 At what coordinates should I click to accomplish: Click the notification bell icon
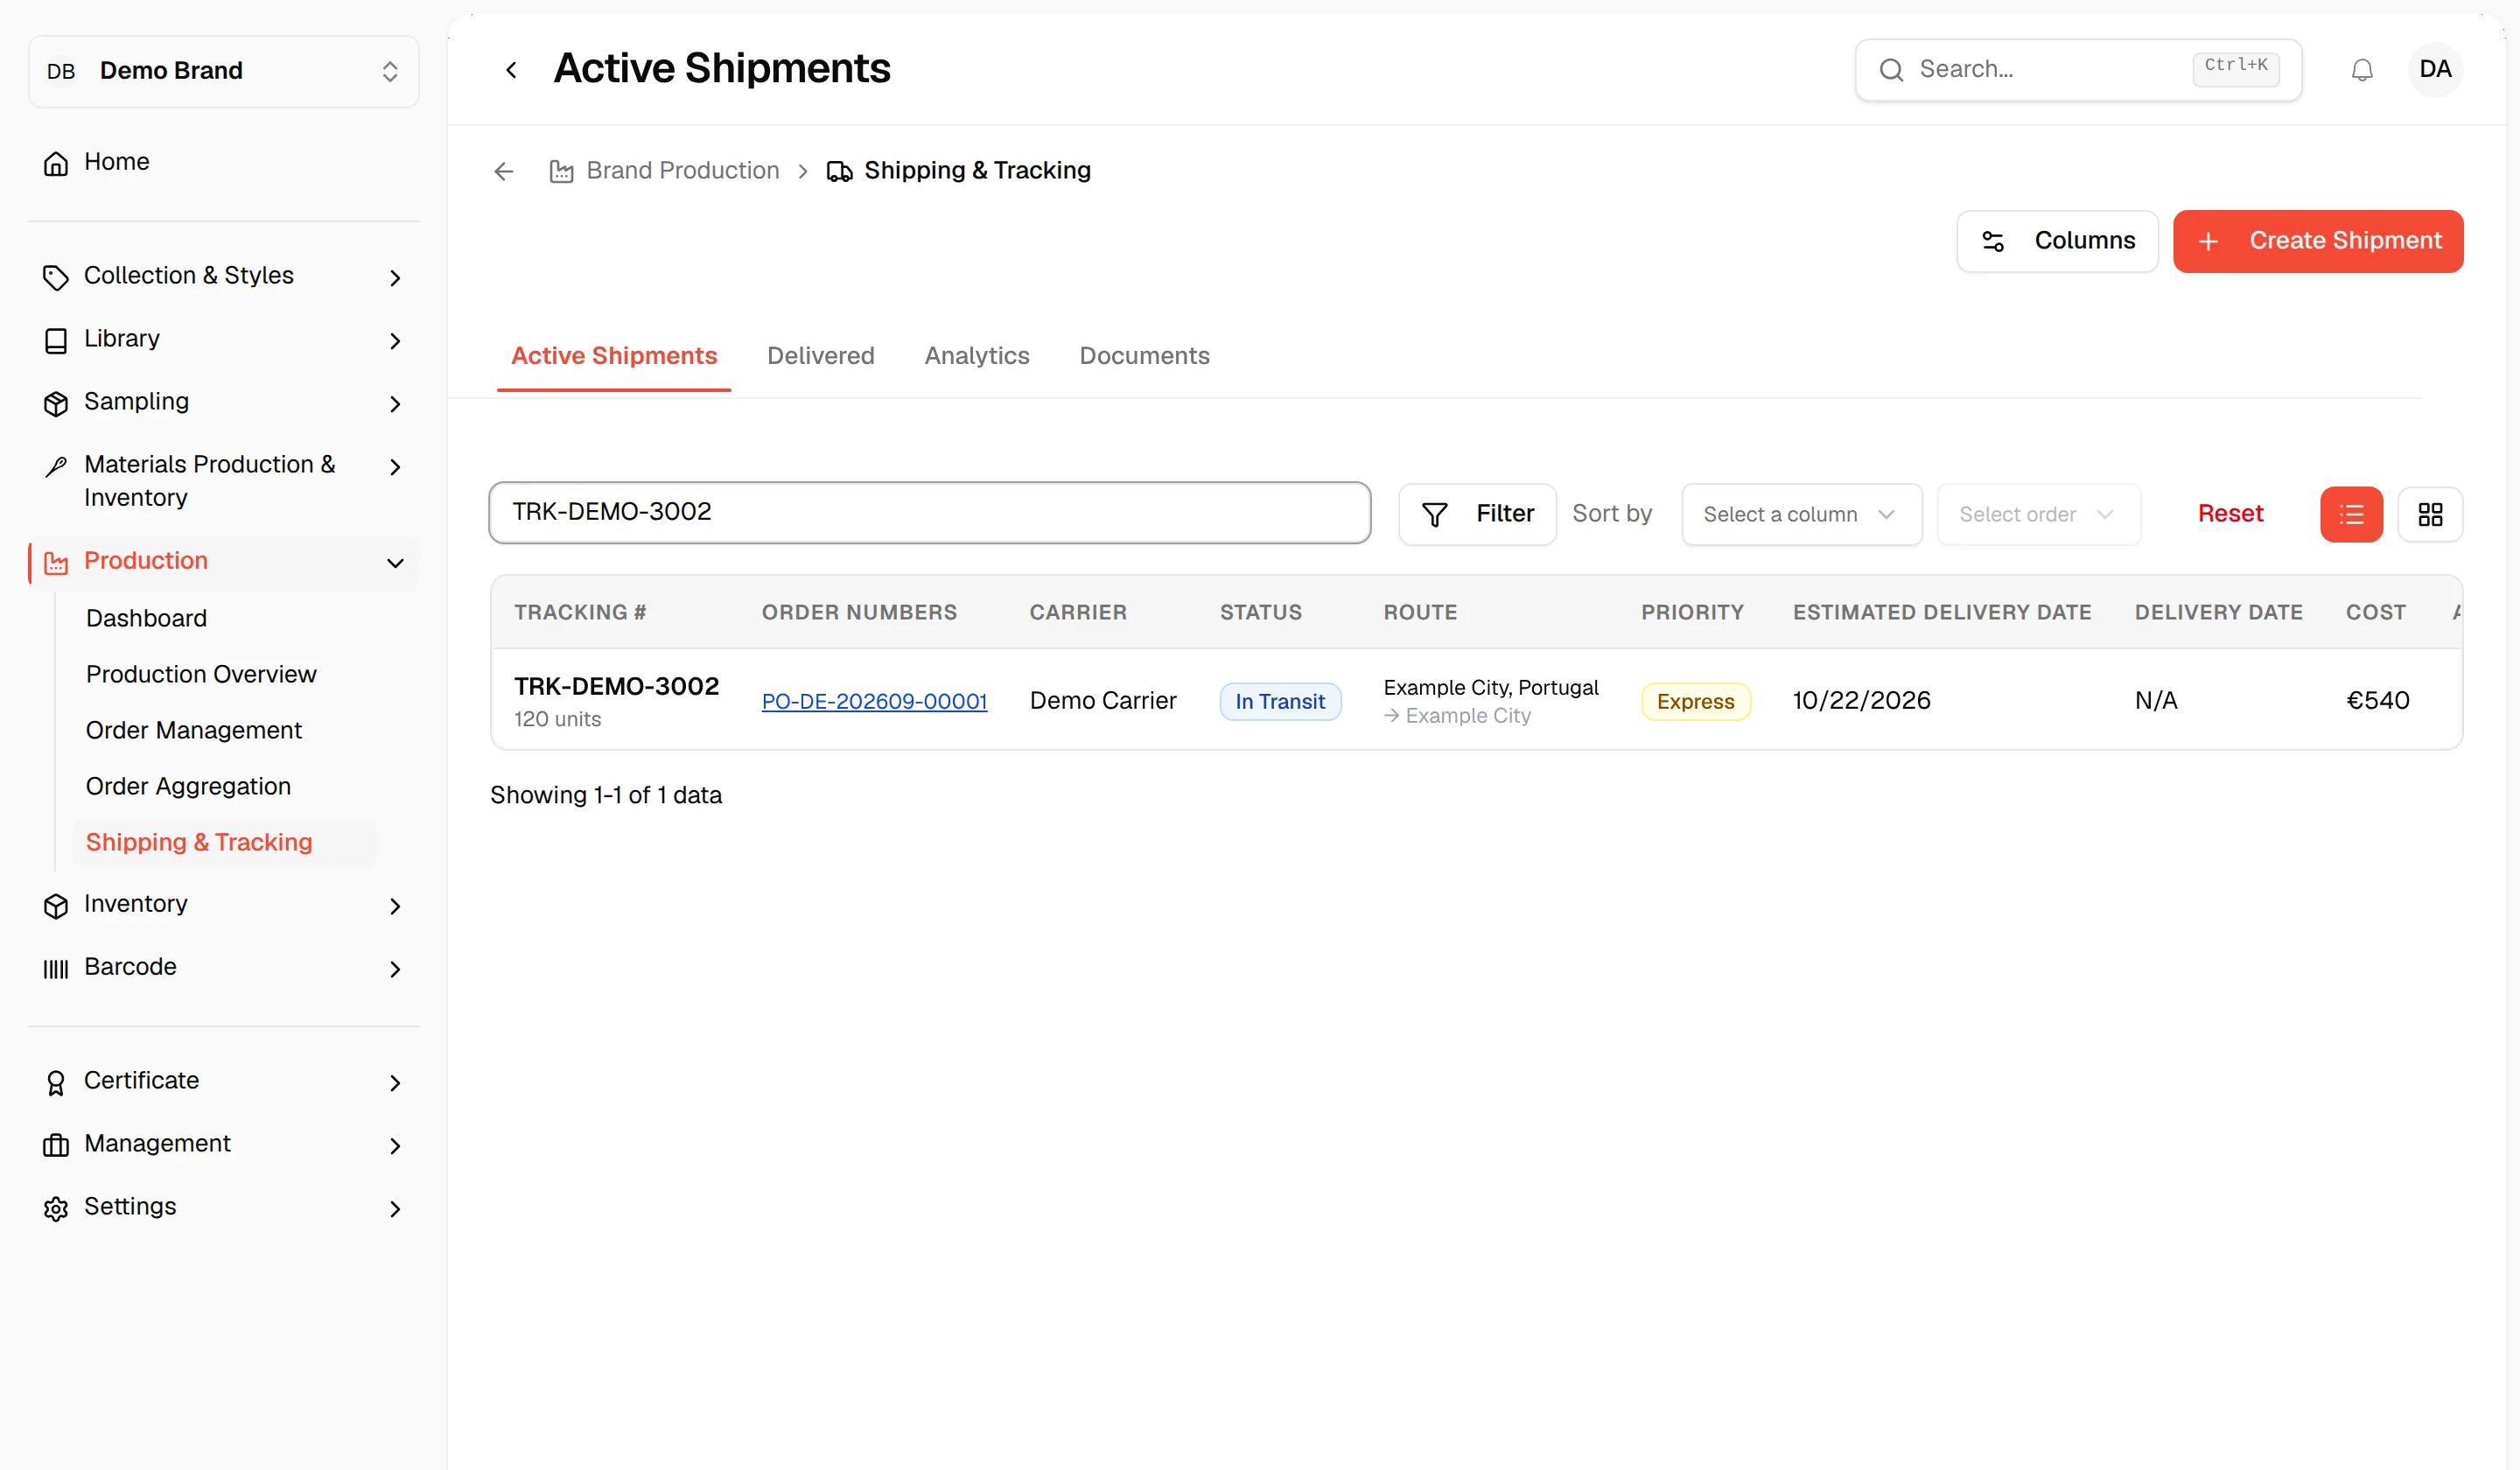2361,70
